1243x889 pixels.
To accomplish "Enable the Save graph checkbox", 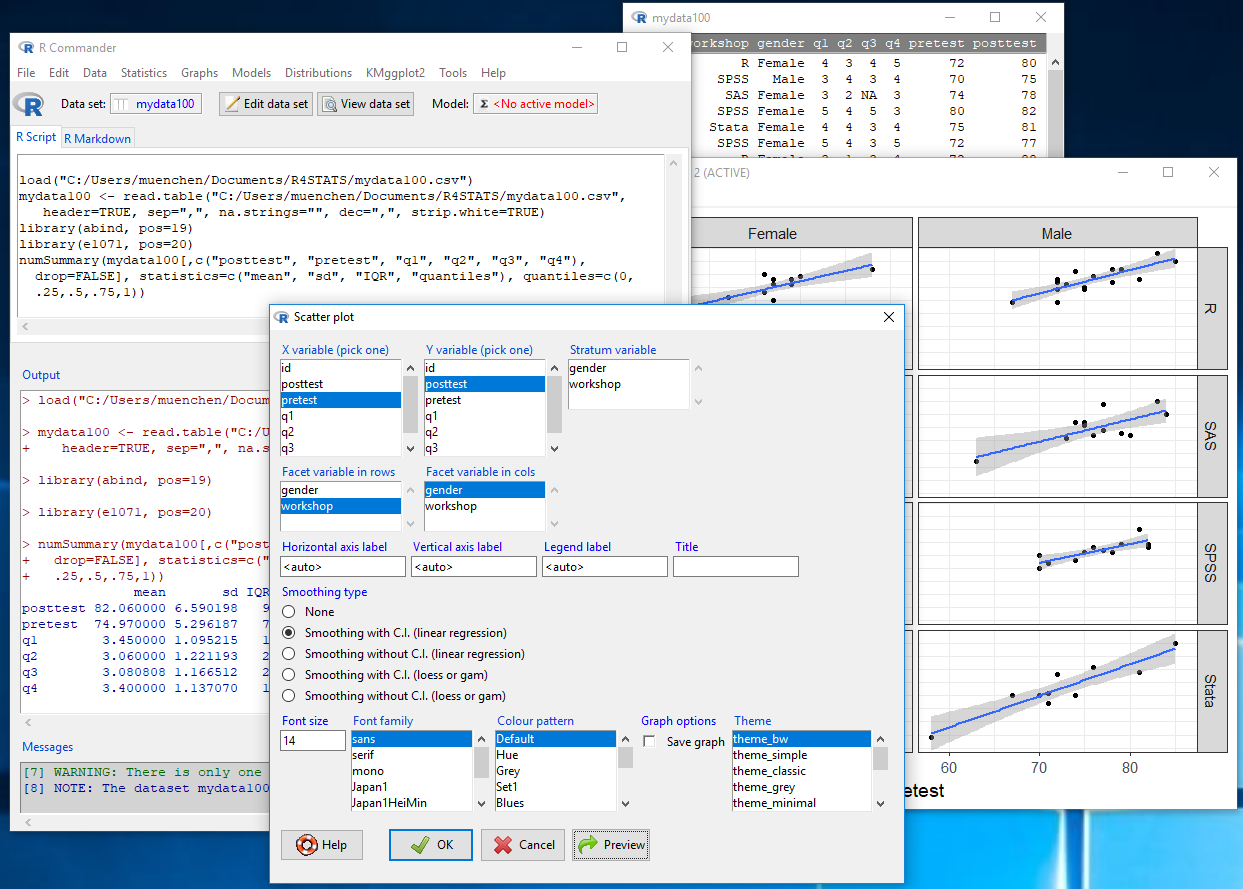I will click(649, 742).
